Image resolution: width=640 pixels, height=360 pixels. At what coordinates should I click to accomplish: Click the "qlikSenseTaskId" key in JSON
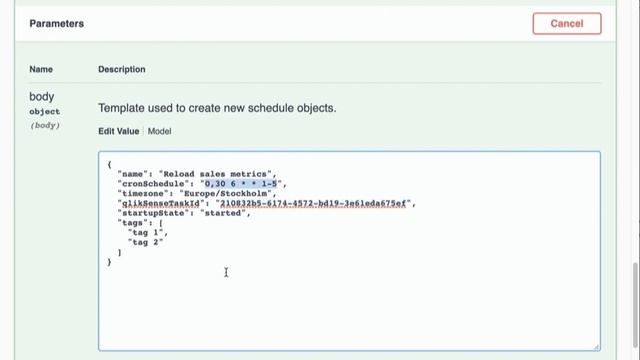tap(161, 203)
